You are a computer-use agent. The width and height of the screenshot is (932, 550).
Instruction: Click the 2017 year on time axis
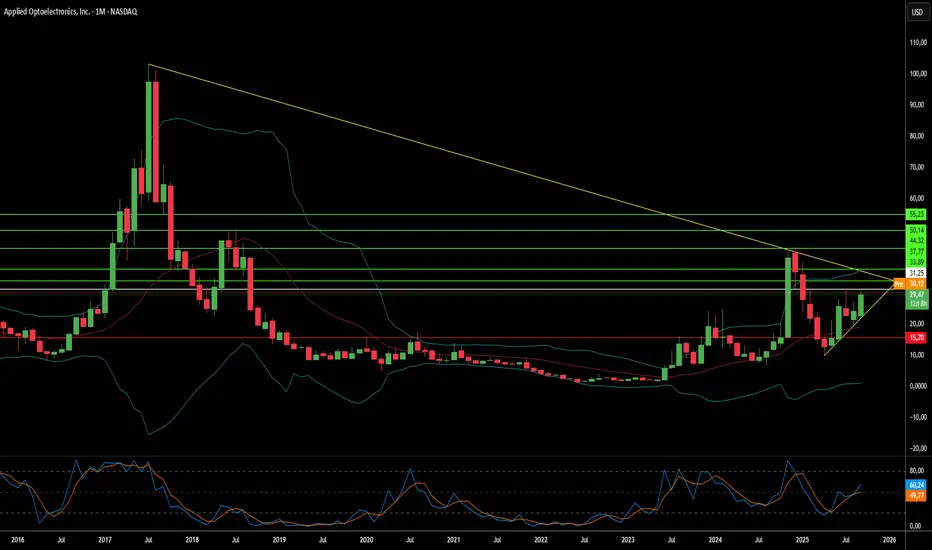(x=105, y=538)
